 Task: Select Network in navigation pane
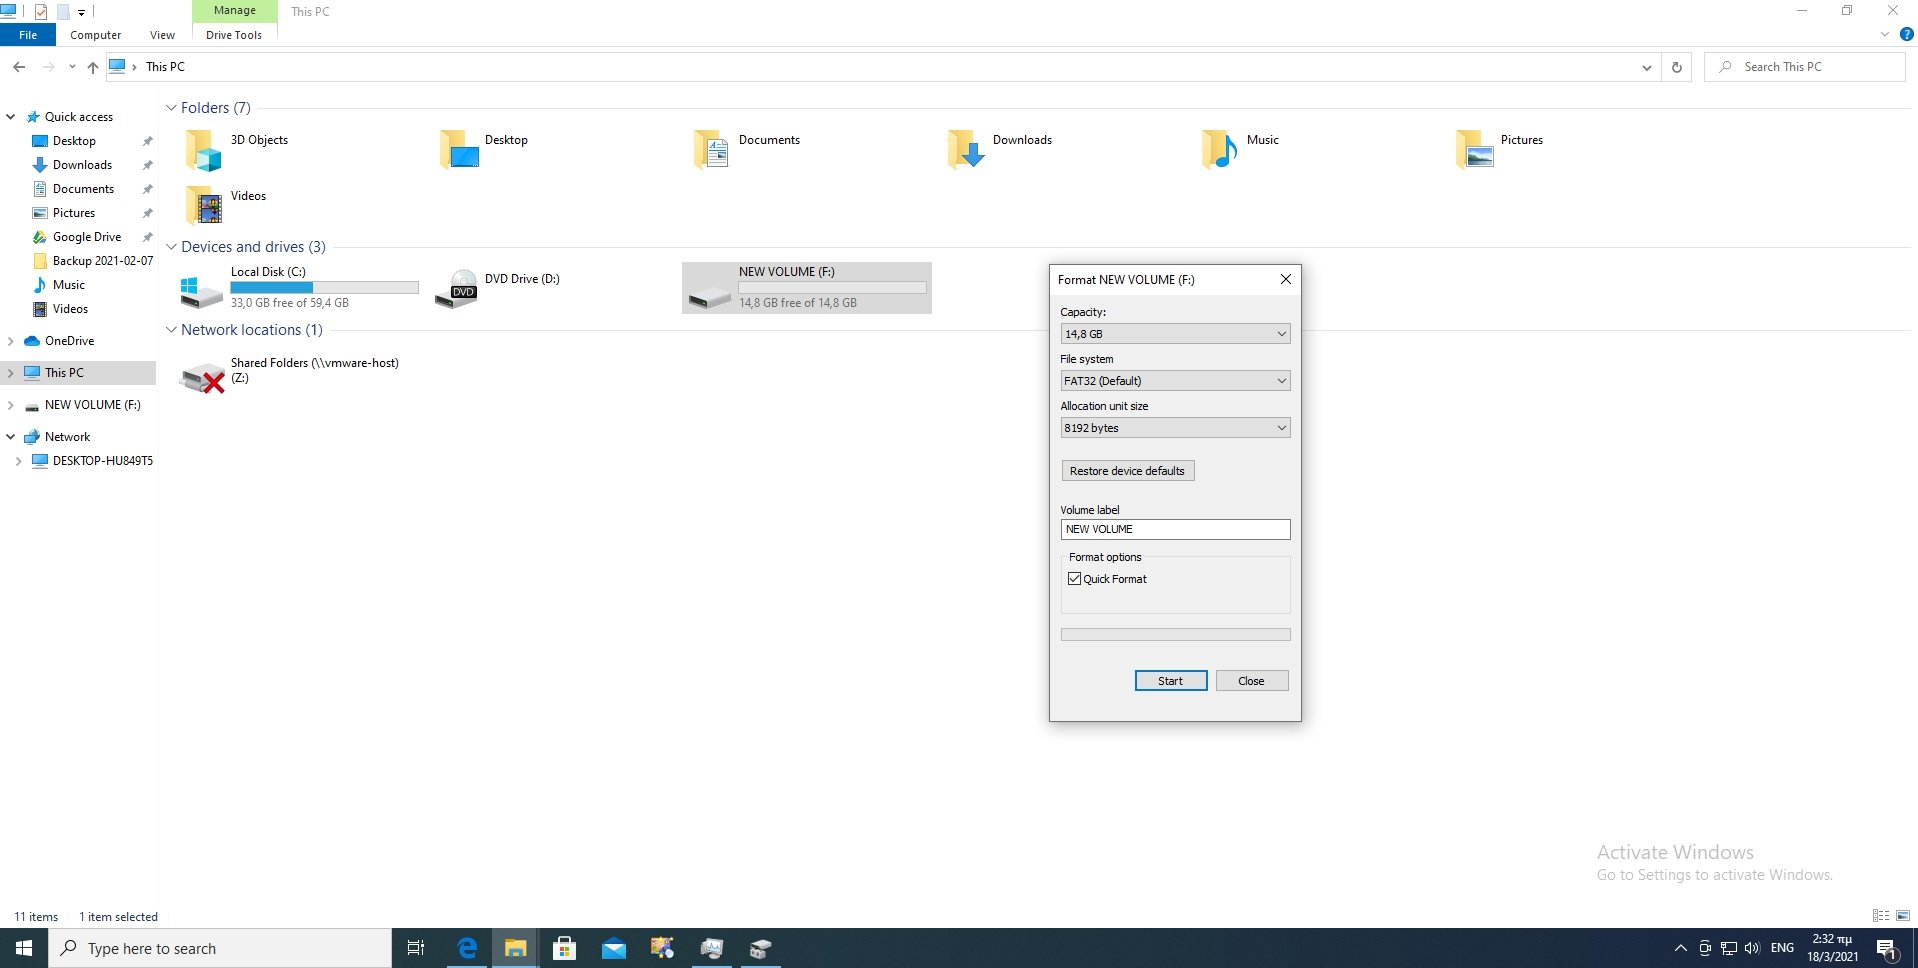click(67, 437)
